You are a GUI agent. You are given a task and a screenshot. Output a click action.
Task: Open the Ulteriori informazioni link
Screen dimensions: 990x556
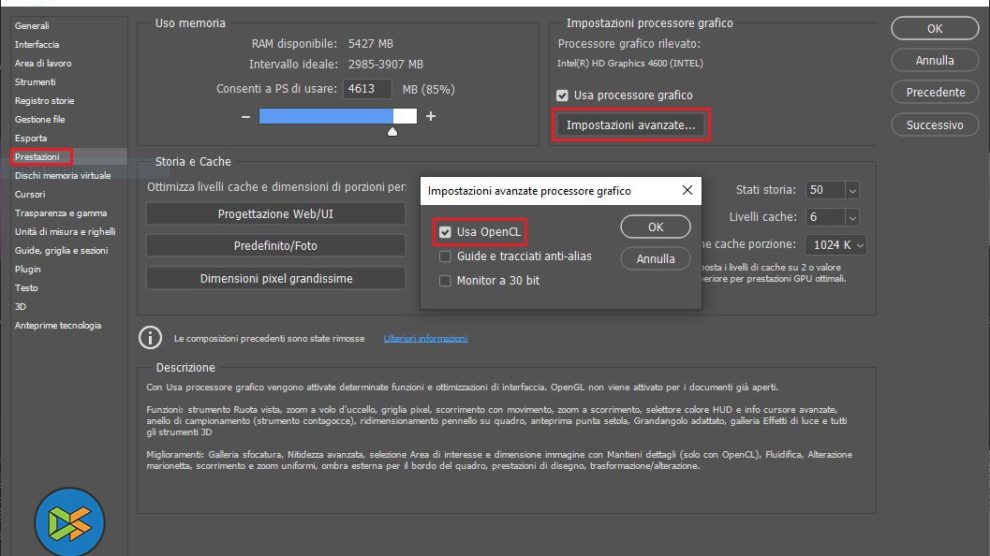pos(426,339)
